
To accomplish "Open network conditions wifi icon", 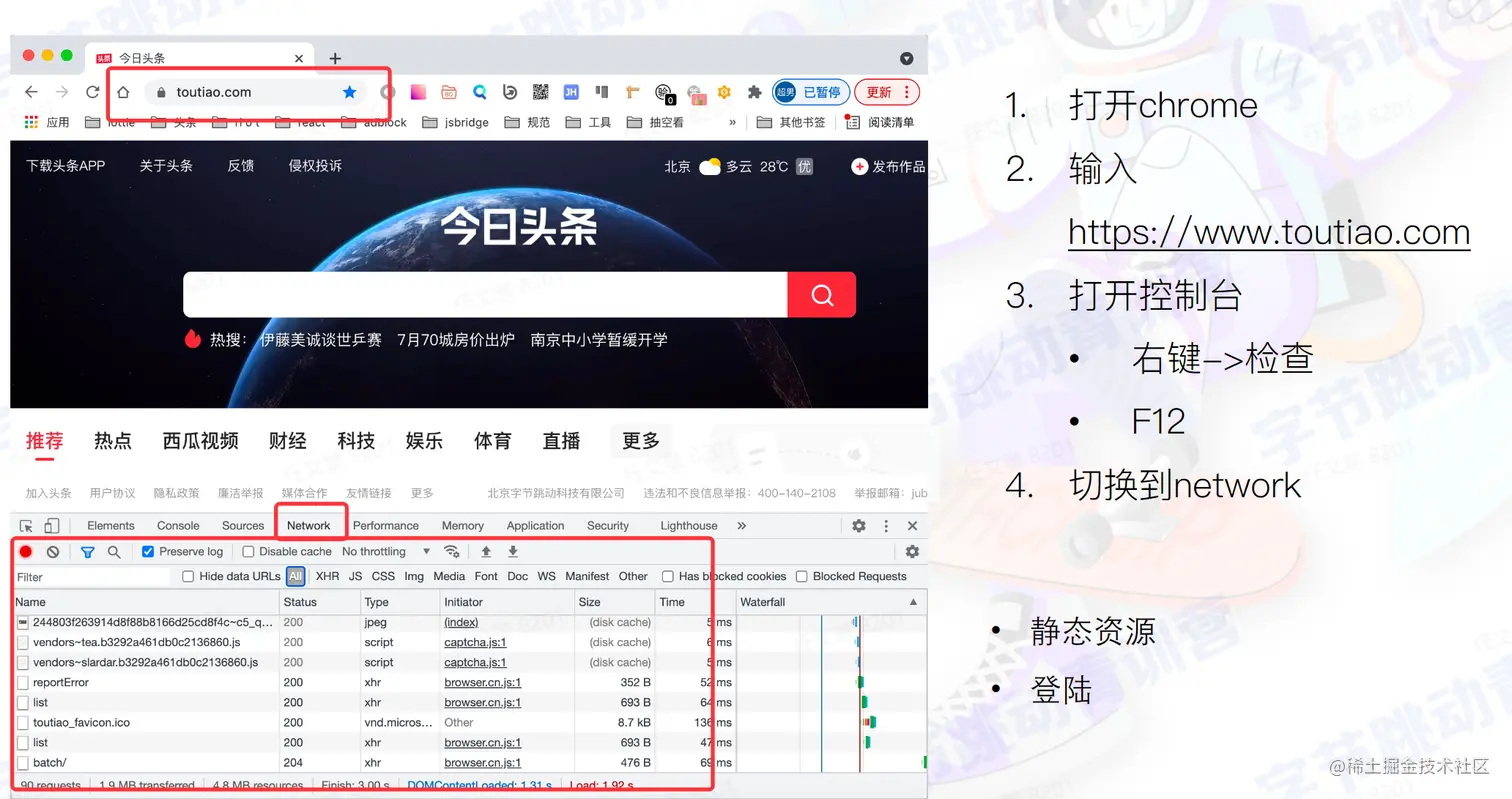I will pyautogui.click(x=452, y=551).
